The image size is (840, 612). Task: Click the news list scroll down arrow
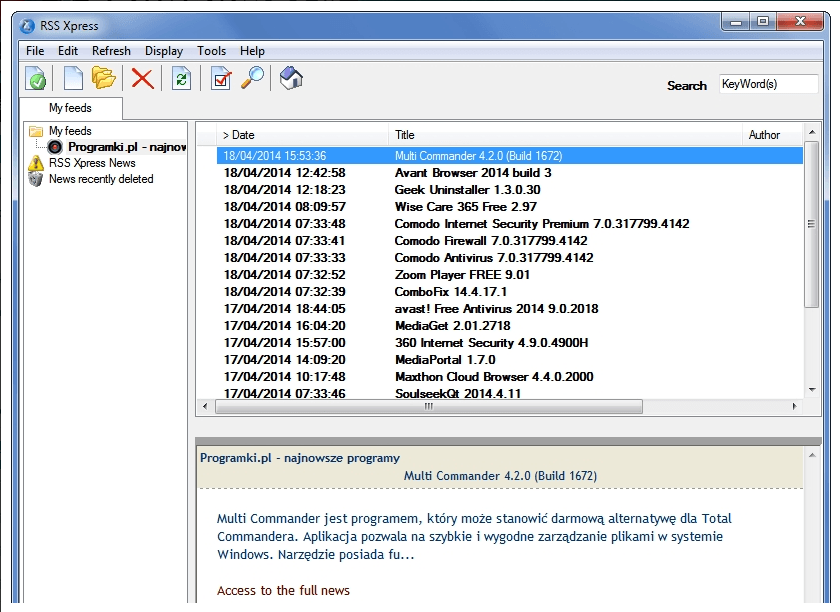[812, 390]
